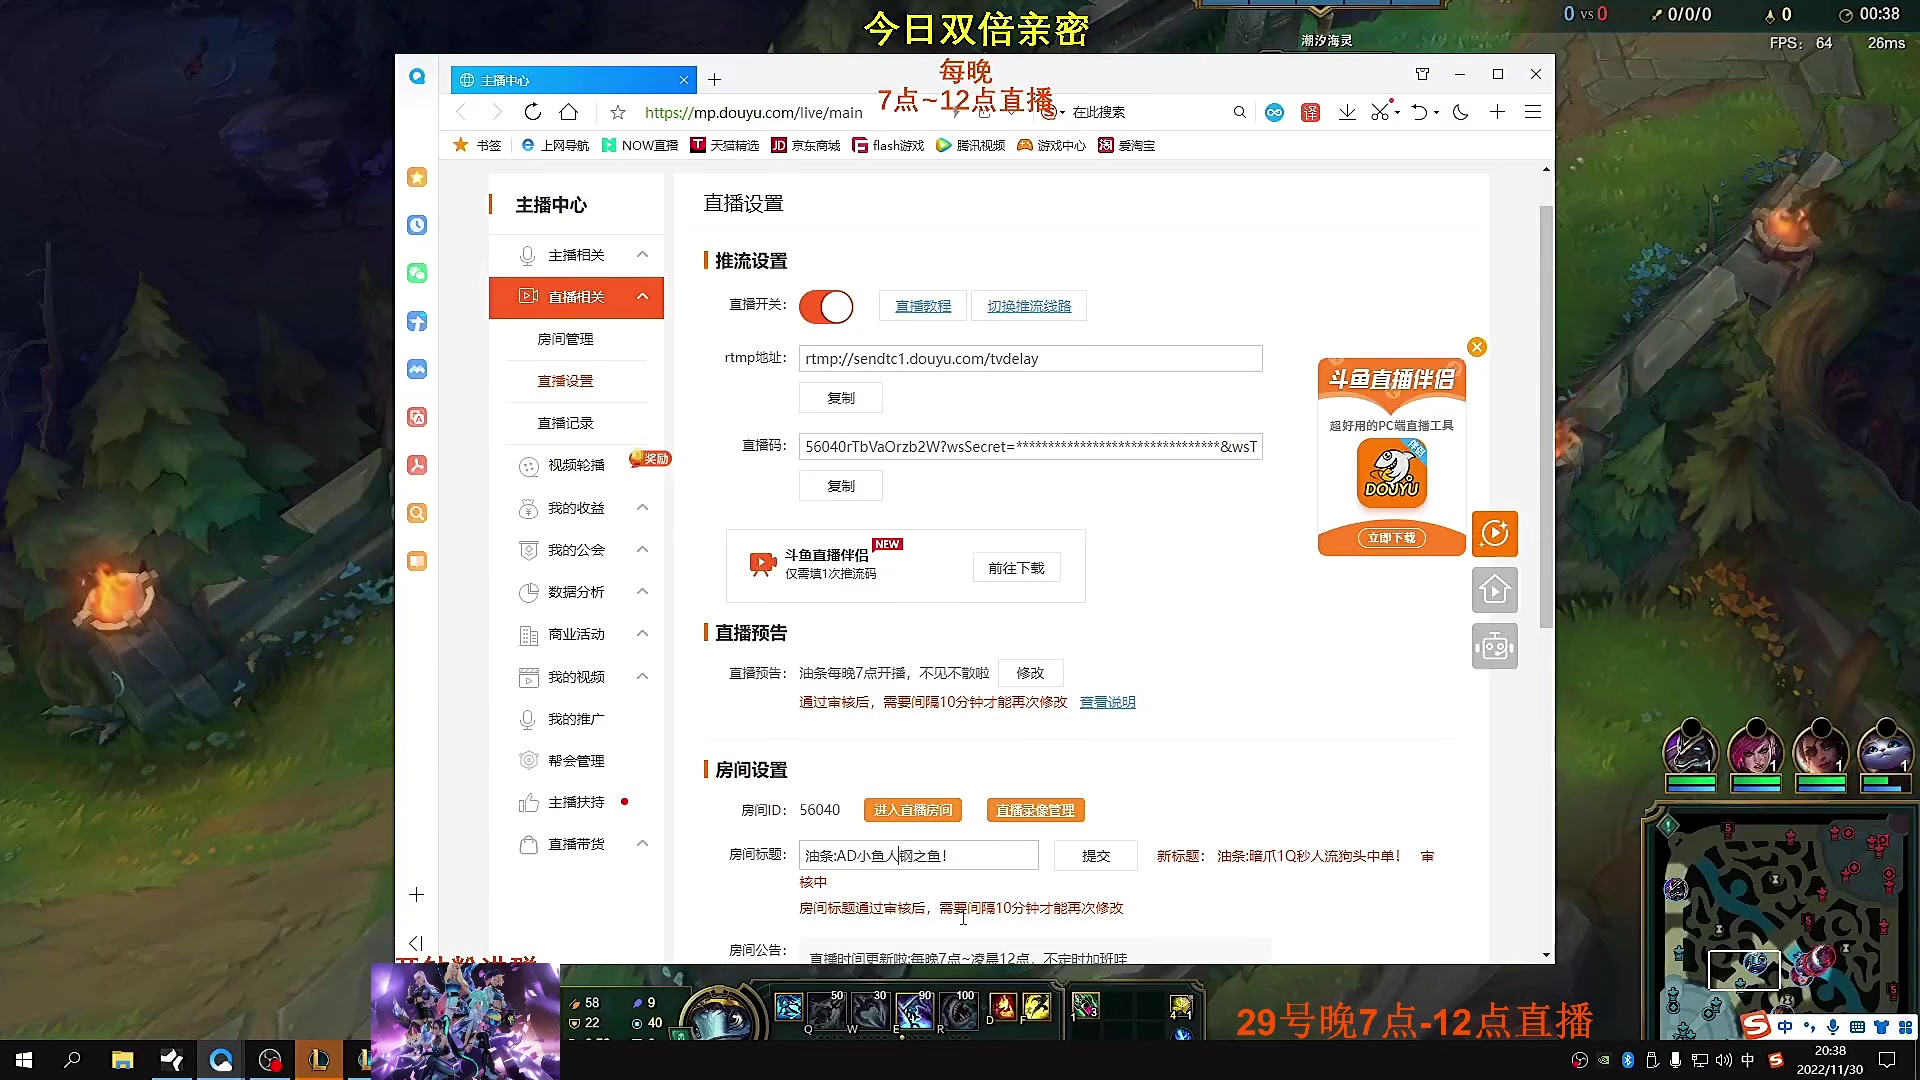
Task: Expand the 商业活动 menu section
Action: 642,634
